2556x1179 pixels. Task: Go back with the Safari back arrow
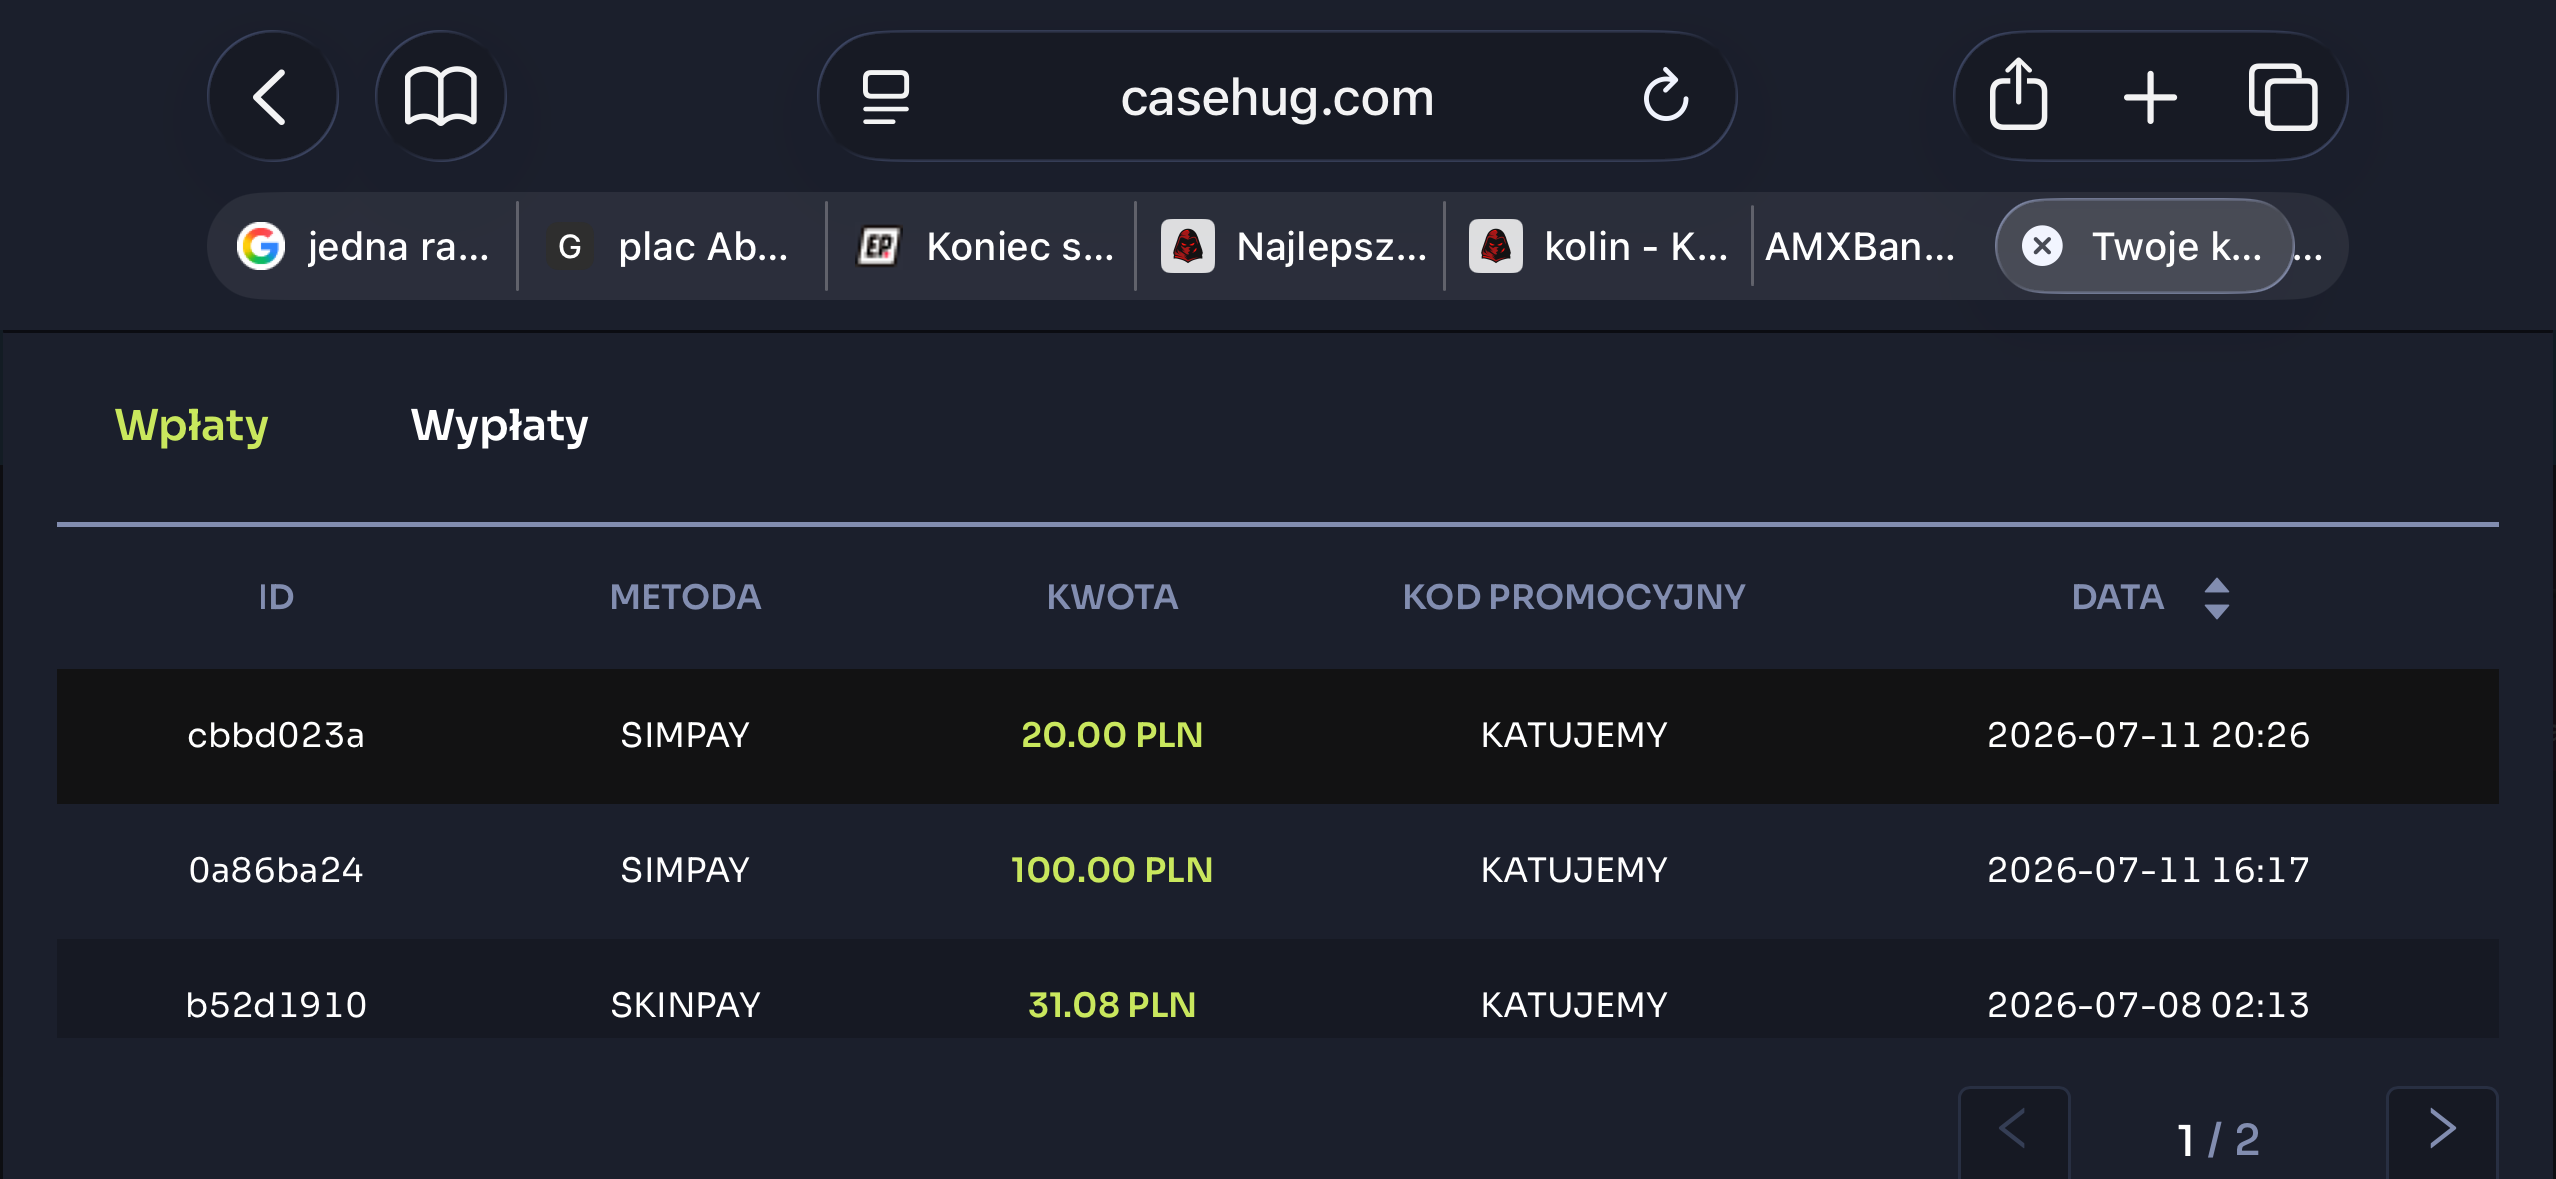coord(272,97)
